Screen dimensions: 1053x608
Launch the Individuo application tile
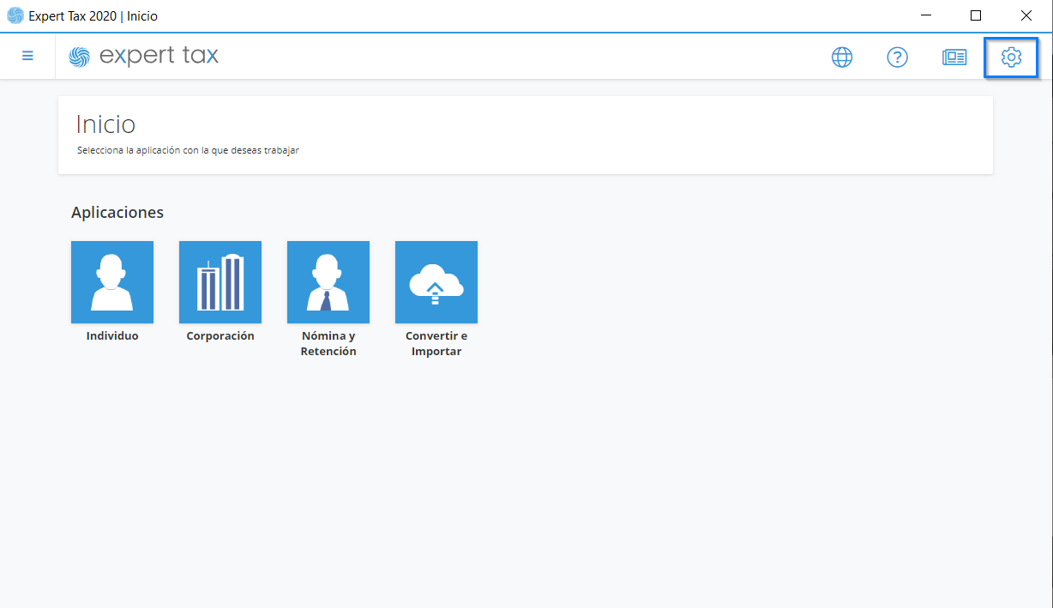pyautogui.click(x=112, y=282)
